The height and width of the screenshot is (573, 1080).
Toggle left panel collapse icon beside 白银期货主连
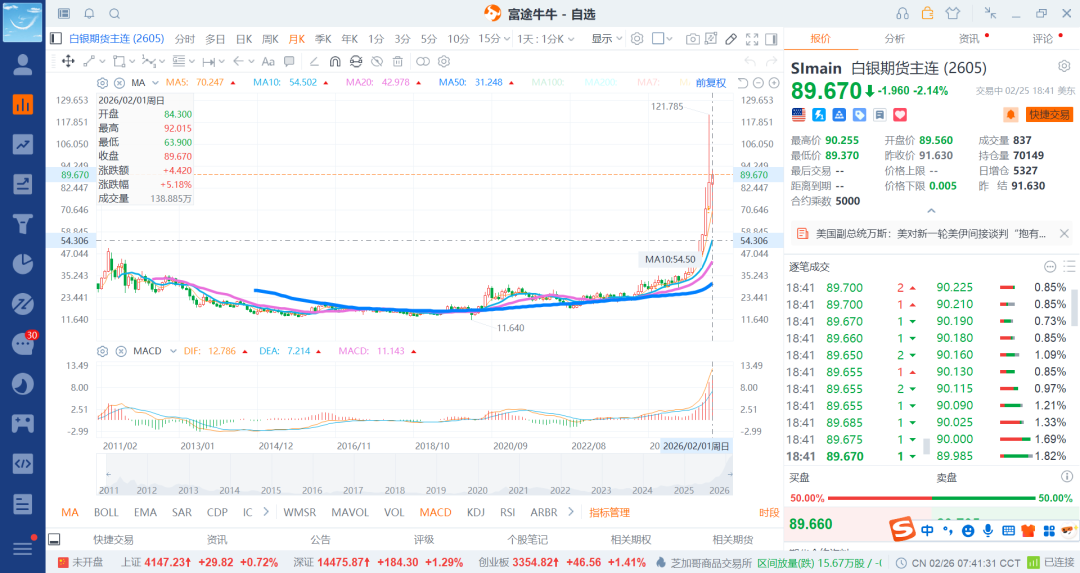56,39
